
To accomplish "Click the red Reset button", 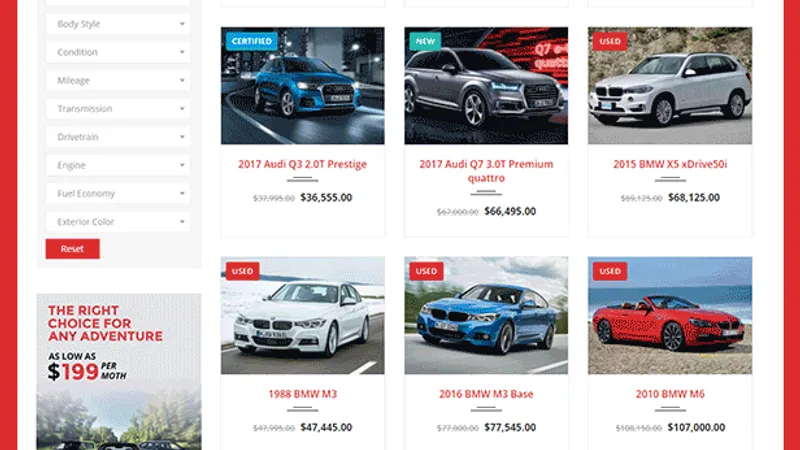I will [x=72, y=249].
